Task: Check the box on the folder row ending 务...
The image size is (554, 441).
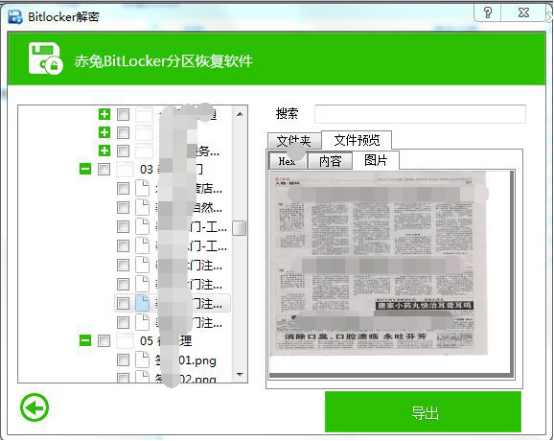Action: point(123,151)
